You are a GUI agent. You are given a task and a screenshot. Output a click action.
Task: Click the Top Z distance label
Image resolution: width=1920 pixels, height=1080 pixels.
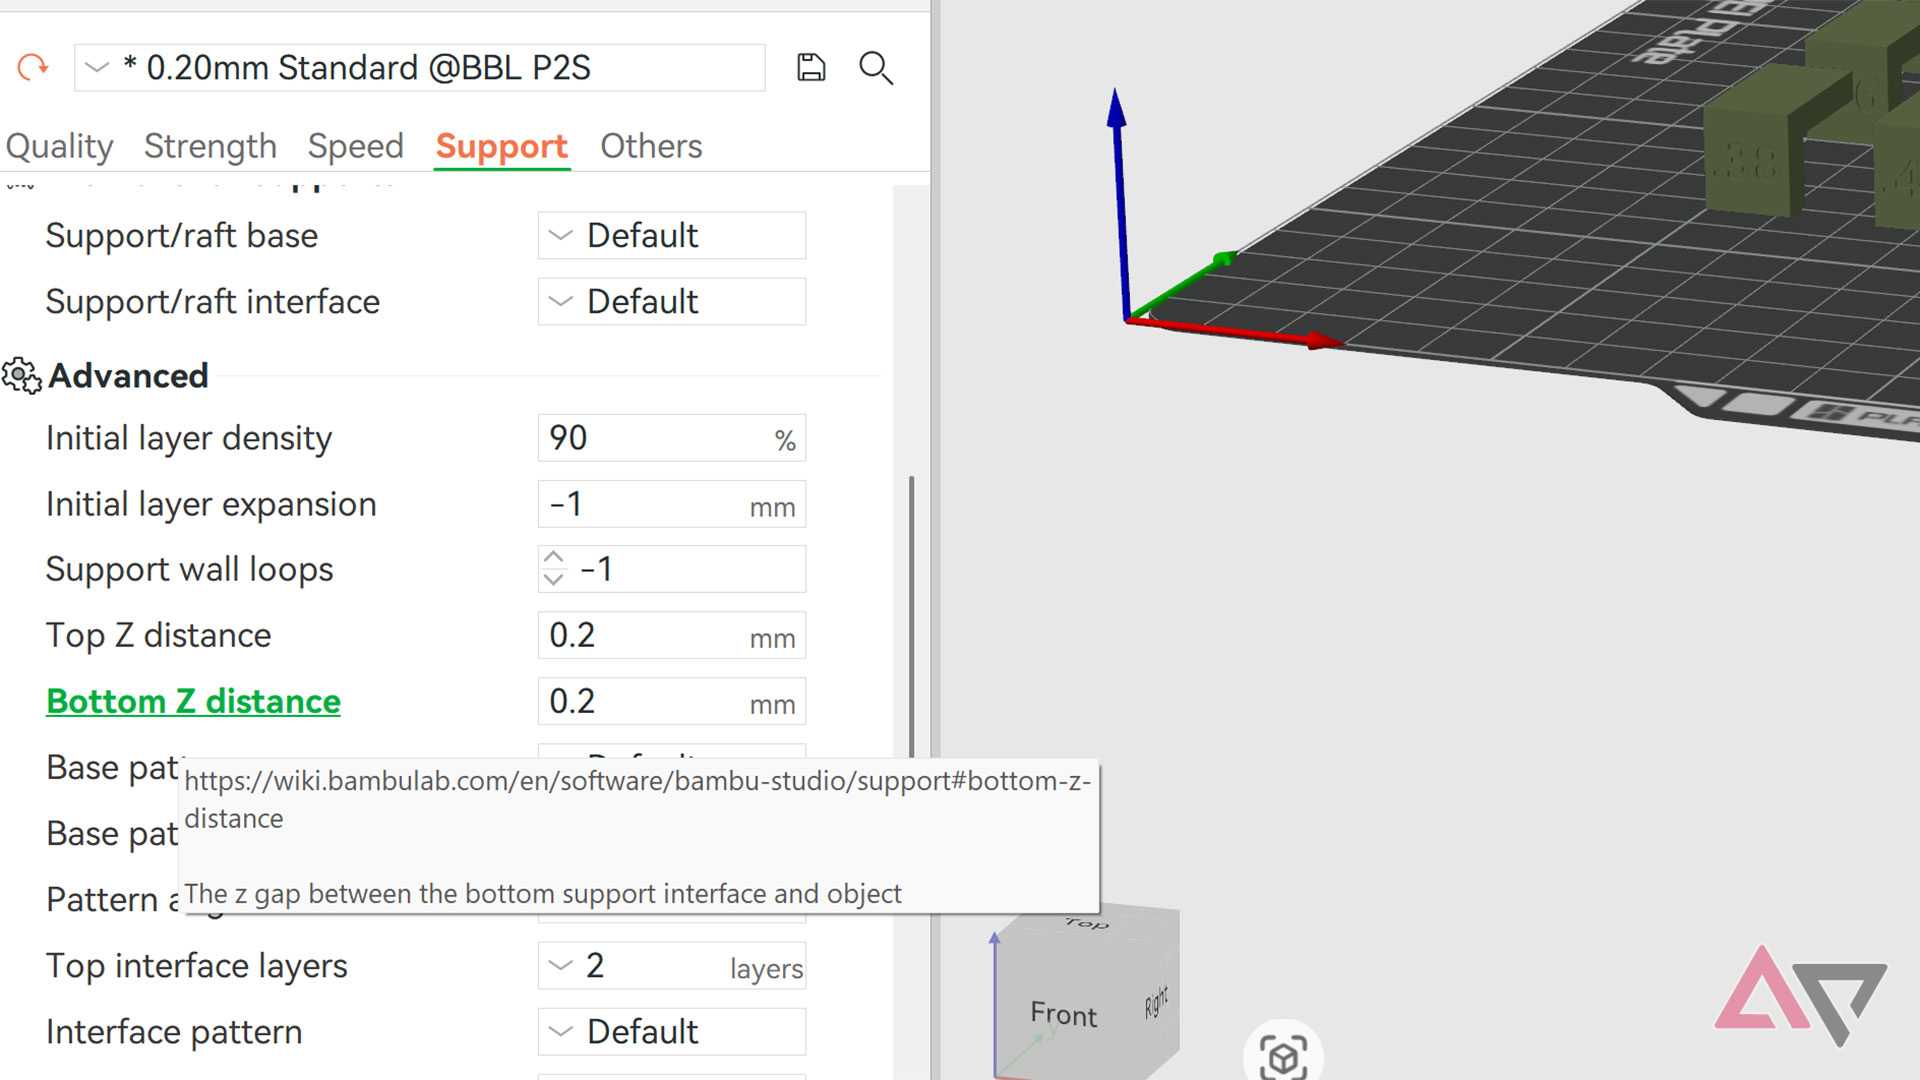pyautogui.click(x=158, y=636)
